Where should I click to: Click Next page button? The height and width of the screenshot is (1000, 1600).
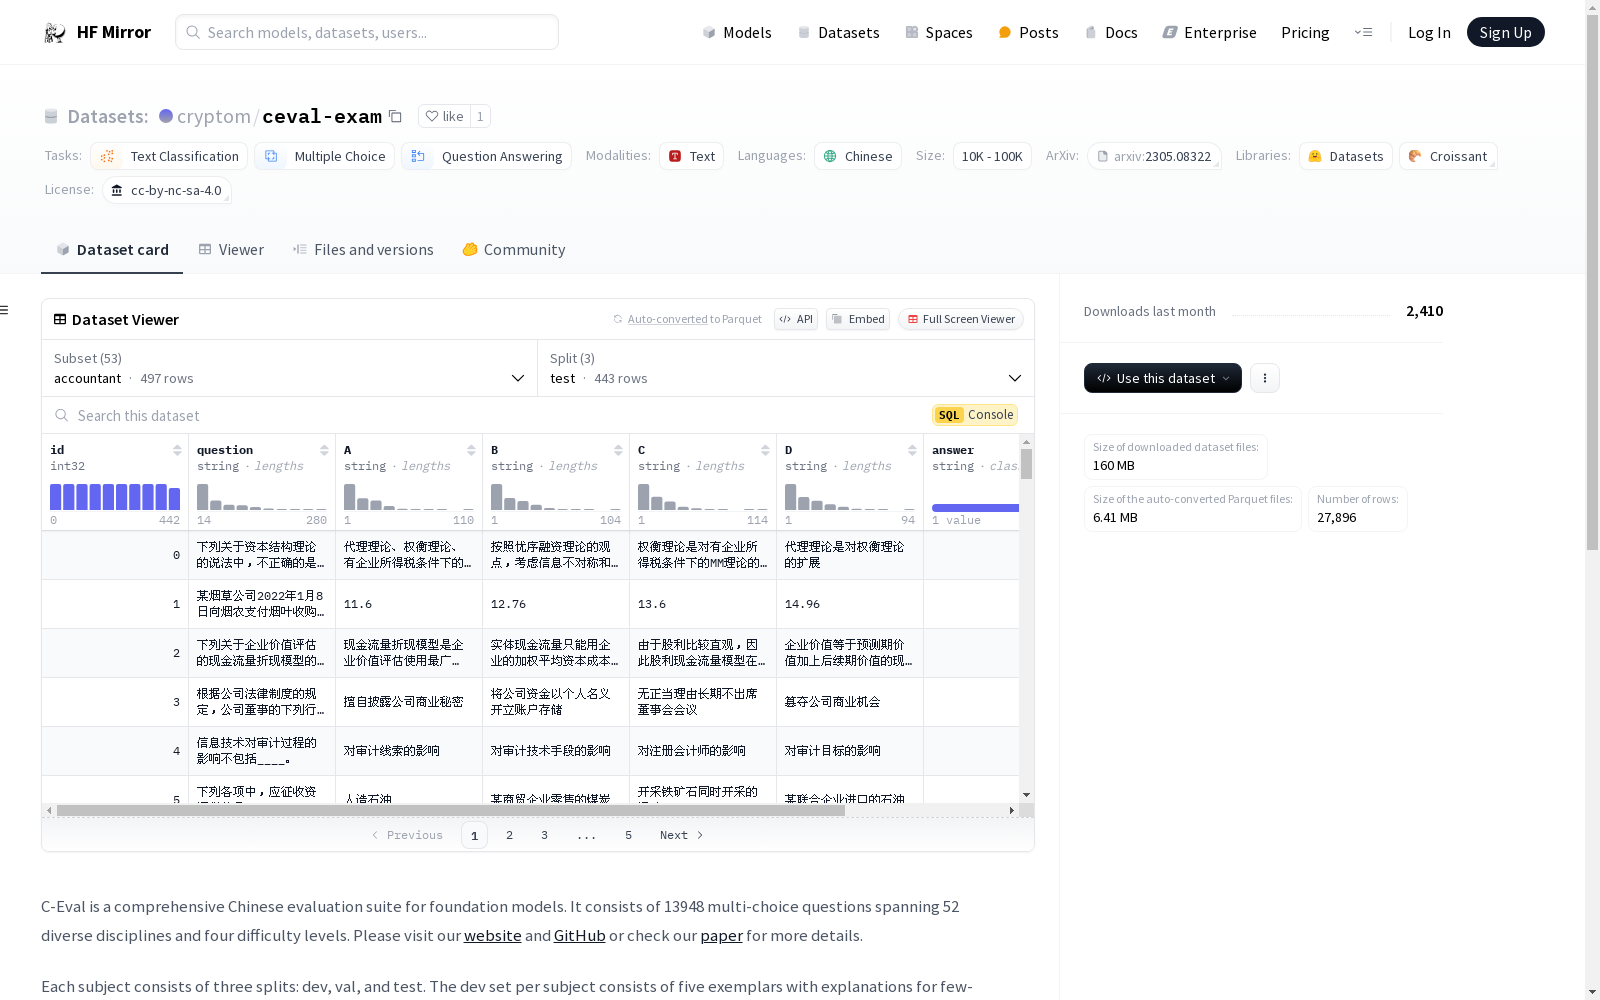pos(681,835)
